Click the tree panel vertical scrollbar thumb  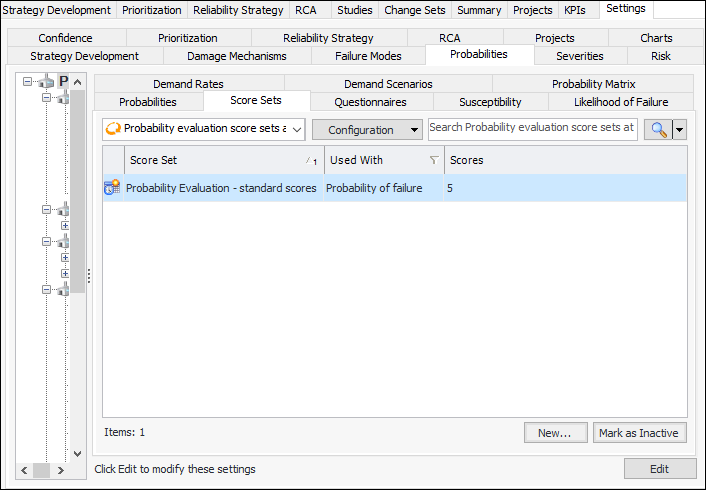click(x=77, y=191)
